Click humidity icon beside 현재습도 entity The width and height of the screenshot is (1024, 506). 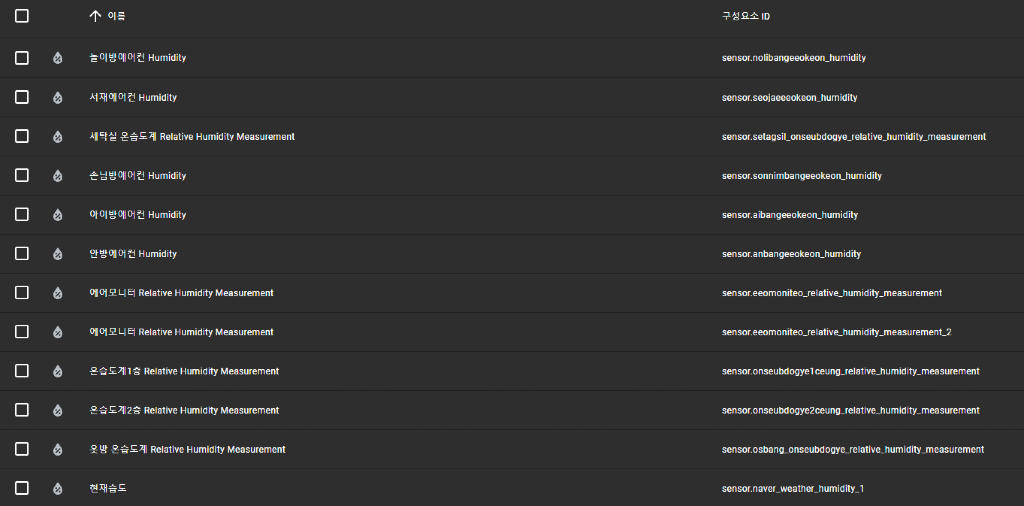click(x=58, y=488)
